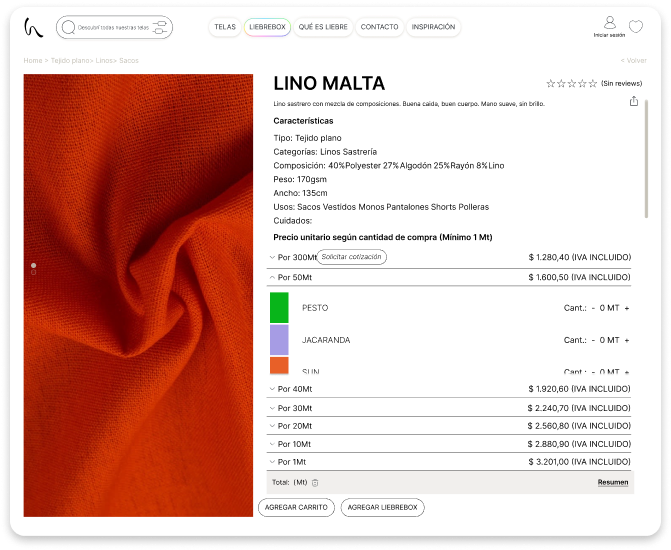The height and width of the screenshot is (550, 671).
Task: Collapse the Por 50Mt price tier
Action: click(x=273, y=277)
